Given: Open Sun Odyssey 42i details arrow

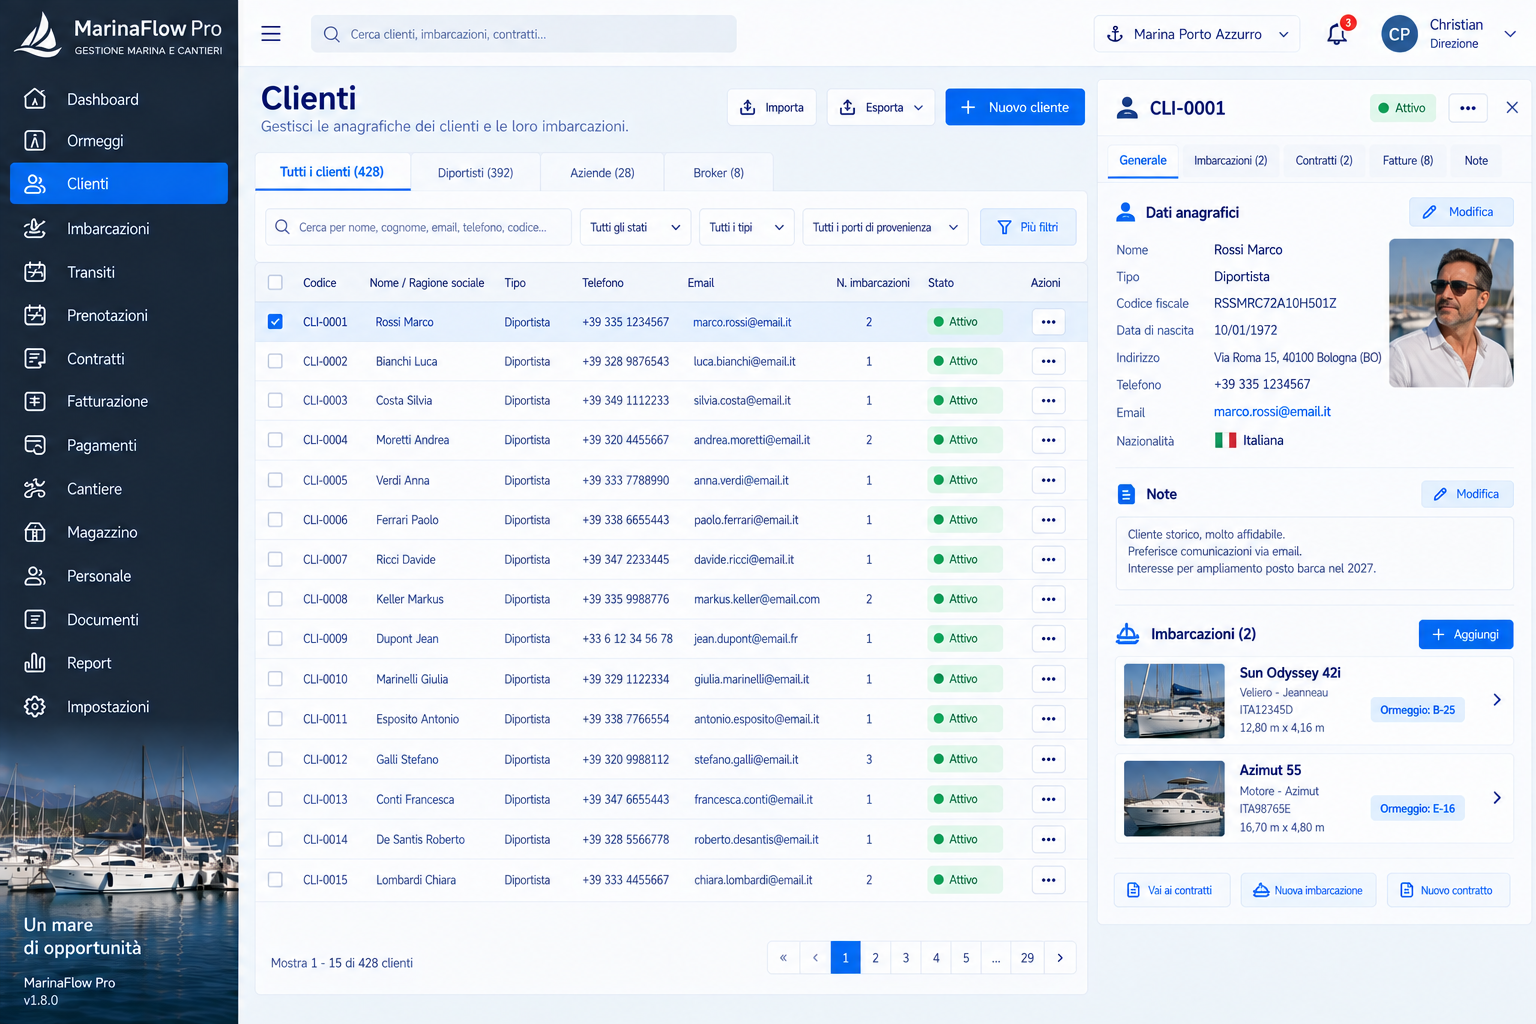Looking at the screenshot, I should point(1497,700).
